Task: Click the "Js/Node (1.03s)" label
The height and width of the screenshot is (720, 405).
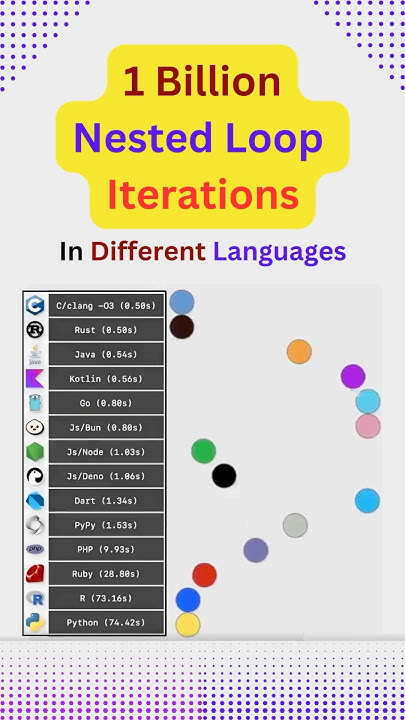Action: [106, 452]
